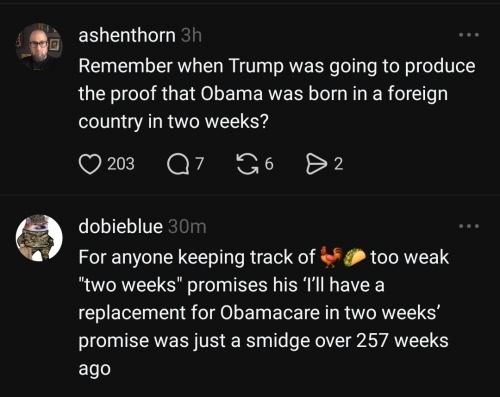Click the taco emoji in dobieblue's reply
500x397 pixels.
coord(355,257)
